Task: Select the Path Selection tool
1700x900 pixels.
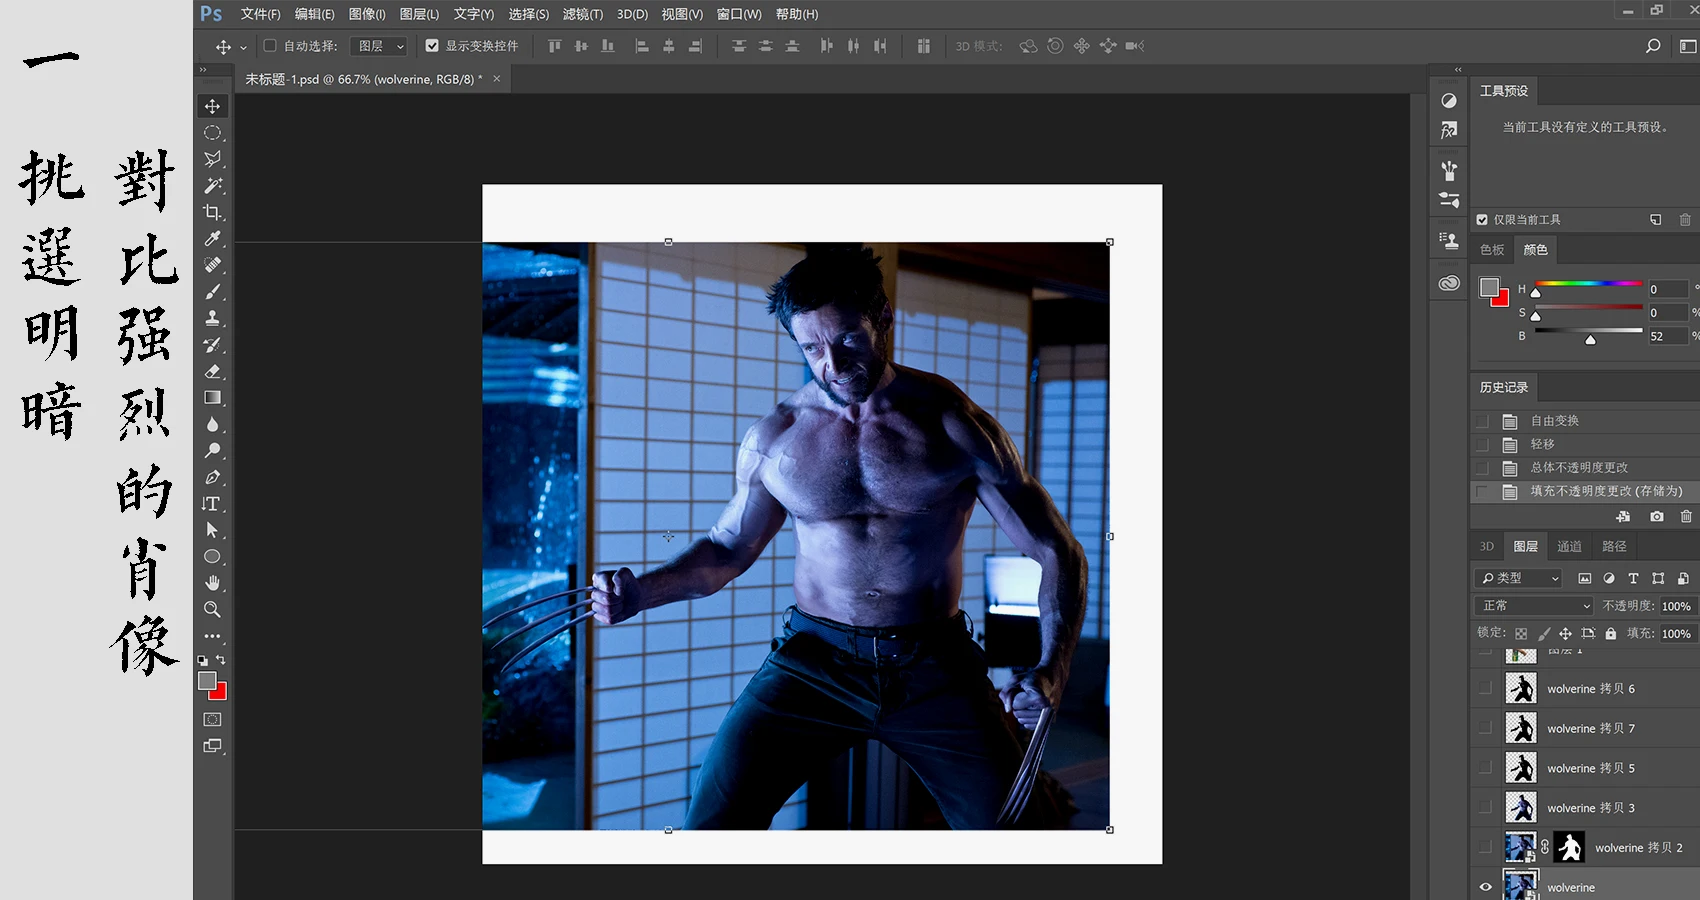Action: click(x=212, y=530)
